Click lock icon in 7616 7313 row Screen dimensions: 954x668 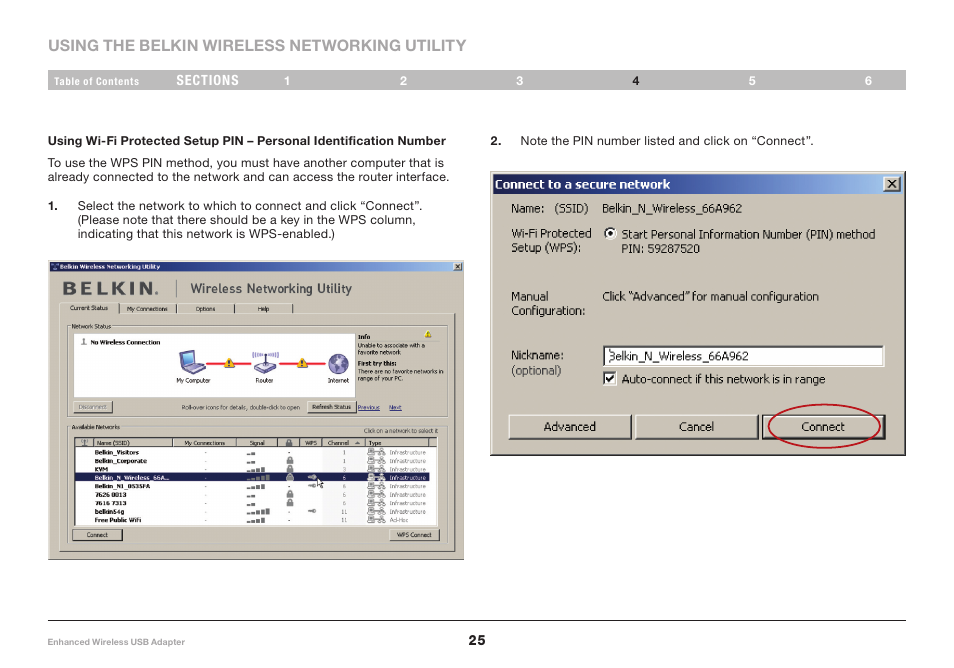click(290, 503)
